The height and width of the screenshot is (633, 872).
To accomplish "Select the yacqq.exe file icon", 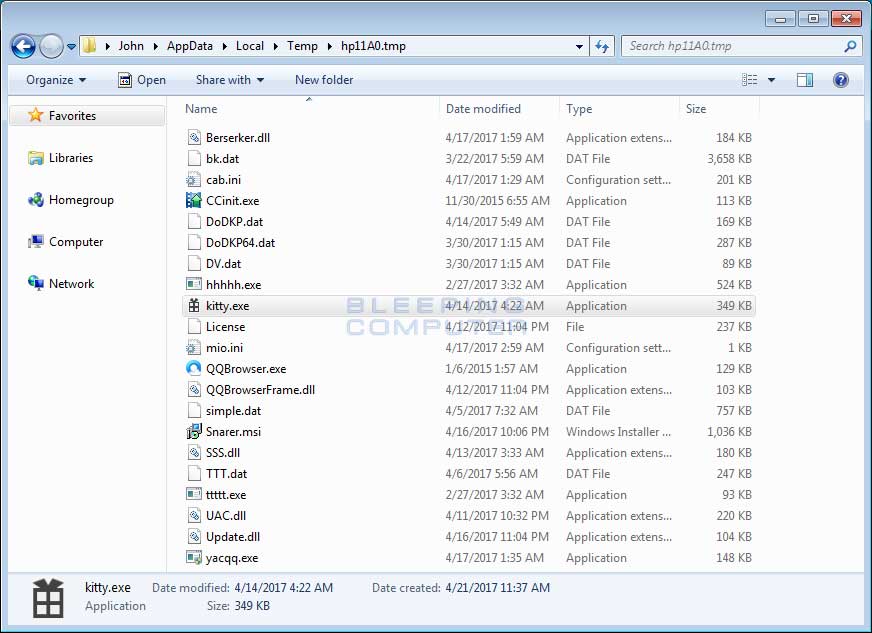I will click(194, 557).
